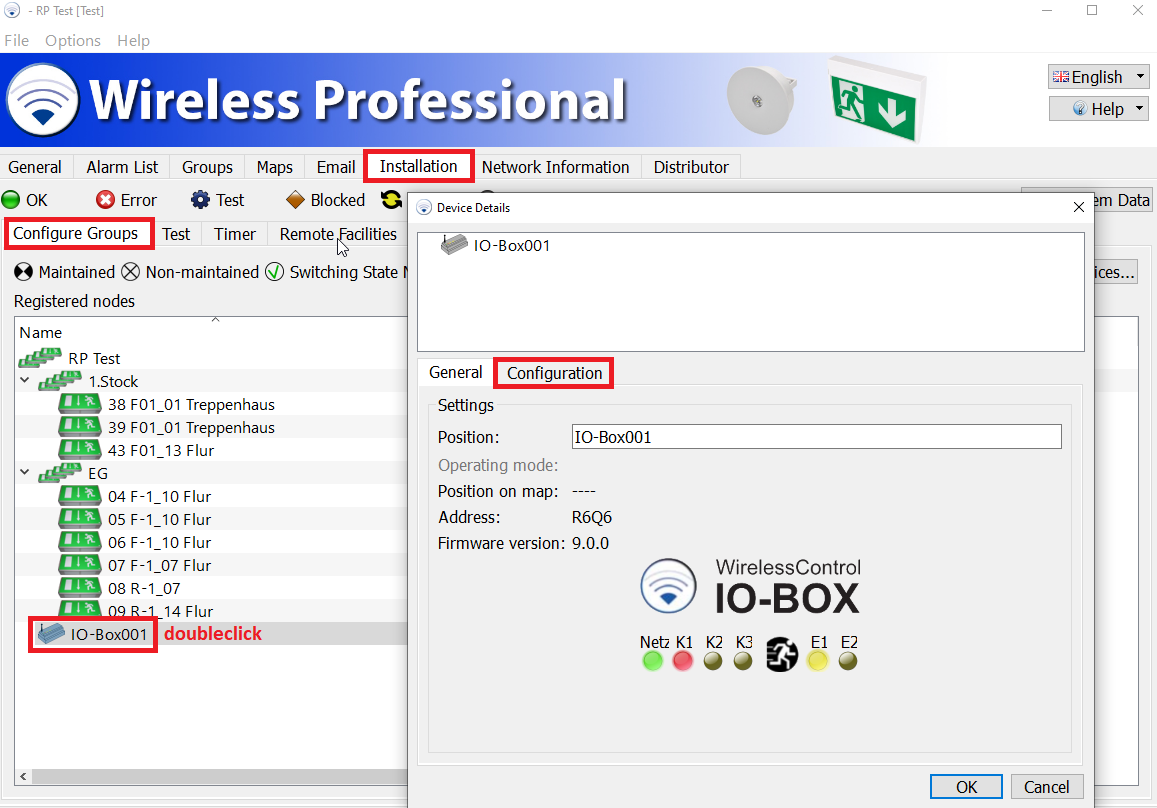Collapse the 1.Stock group node

(x=24, y=381)
